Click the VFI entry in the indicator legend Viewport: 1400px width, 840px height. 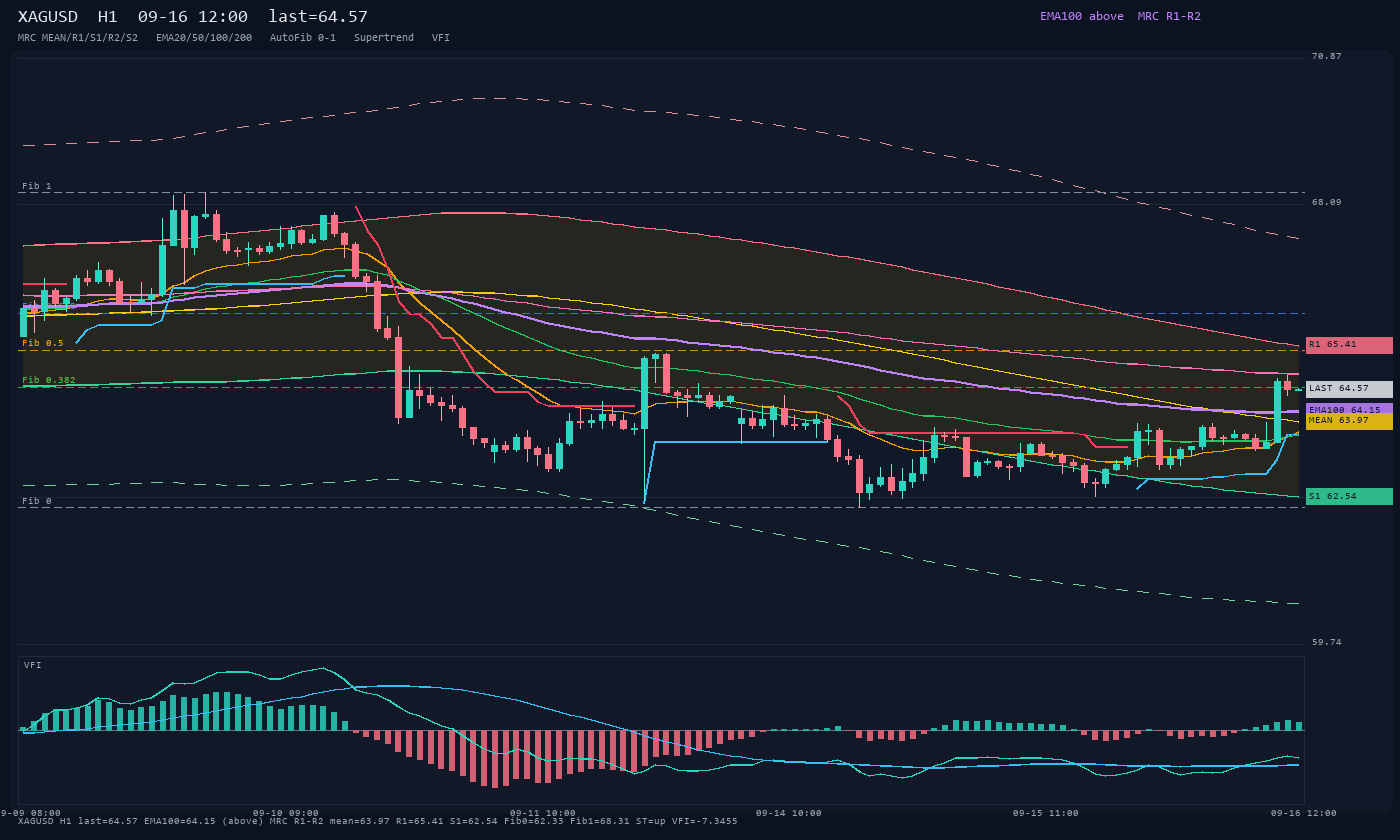click(x=441, y=38)
